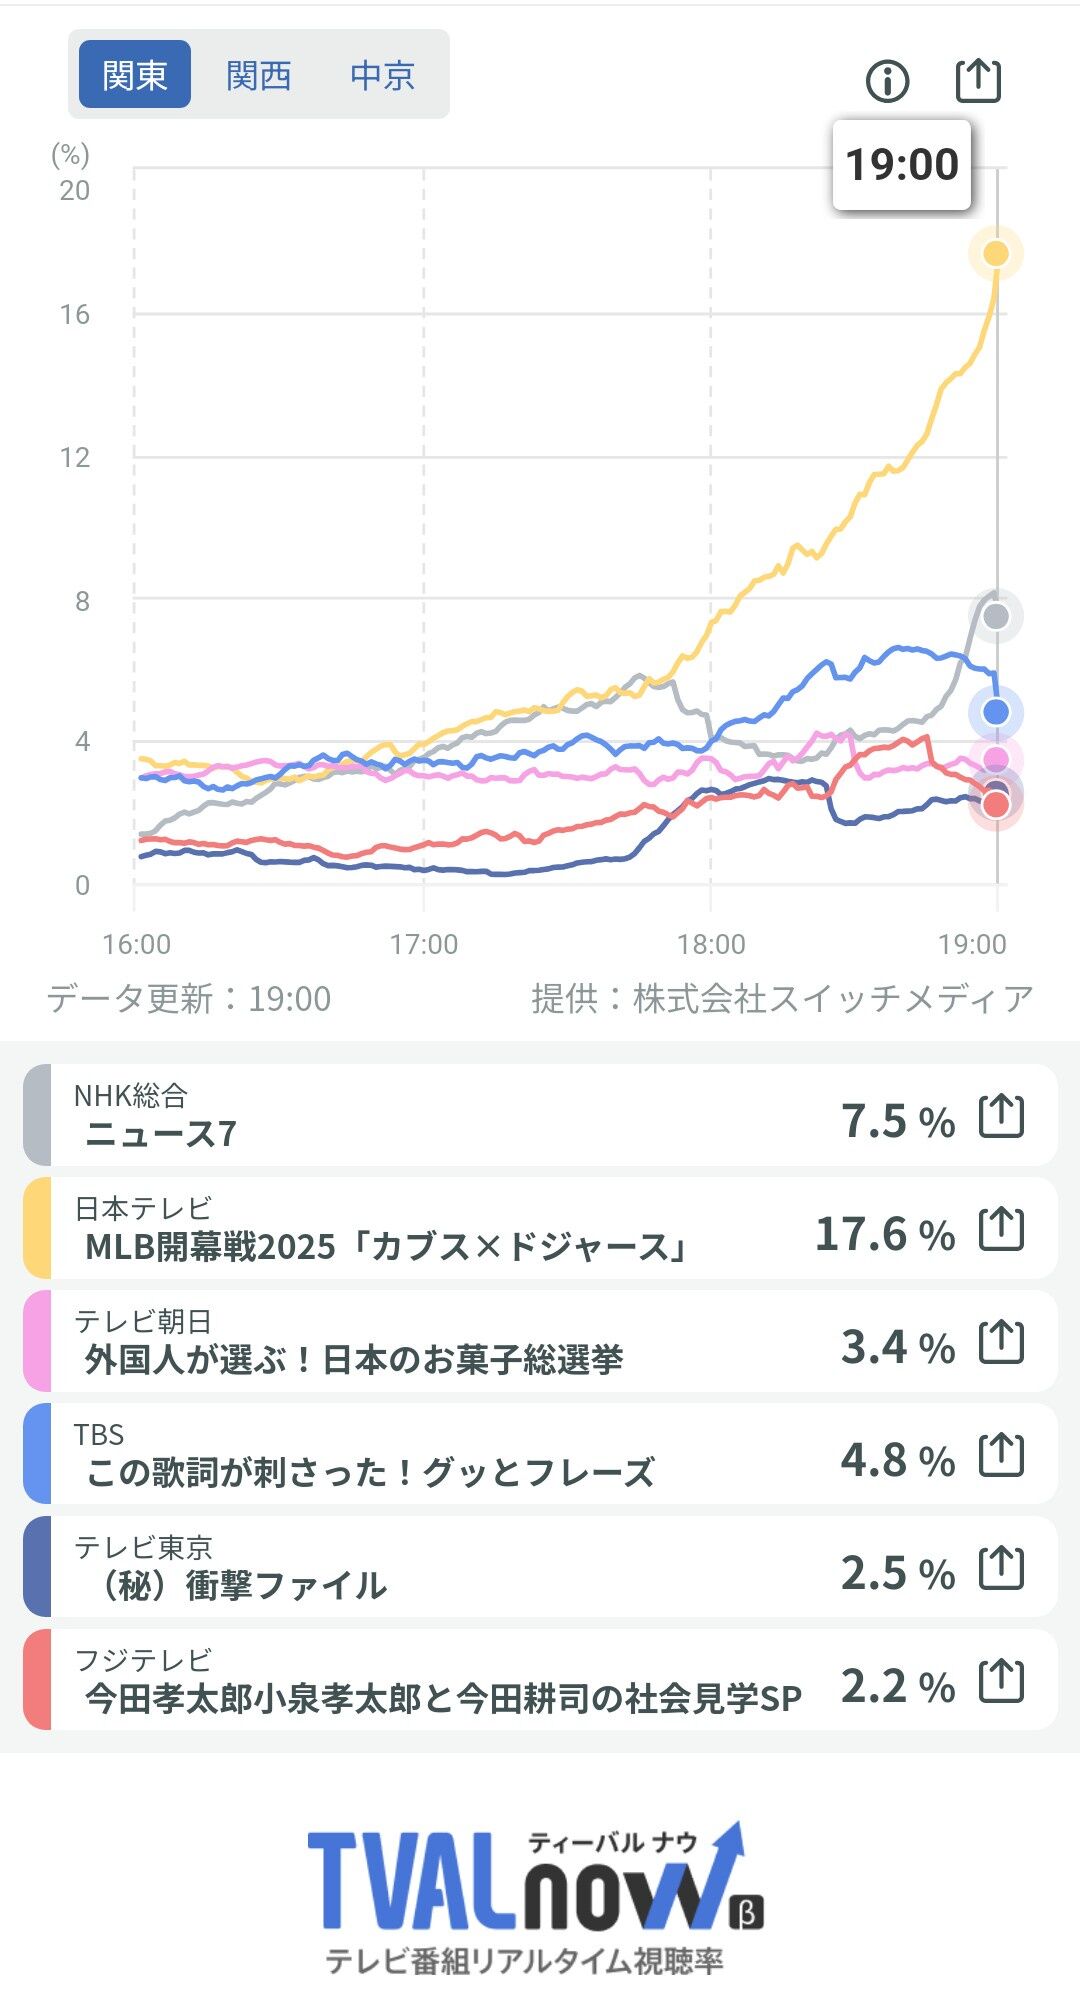Click the chart share icon at top
Screen dimensions: 1080x2004
pos(978,80)
